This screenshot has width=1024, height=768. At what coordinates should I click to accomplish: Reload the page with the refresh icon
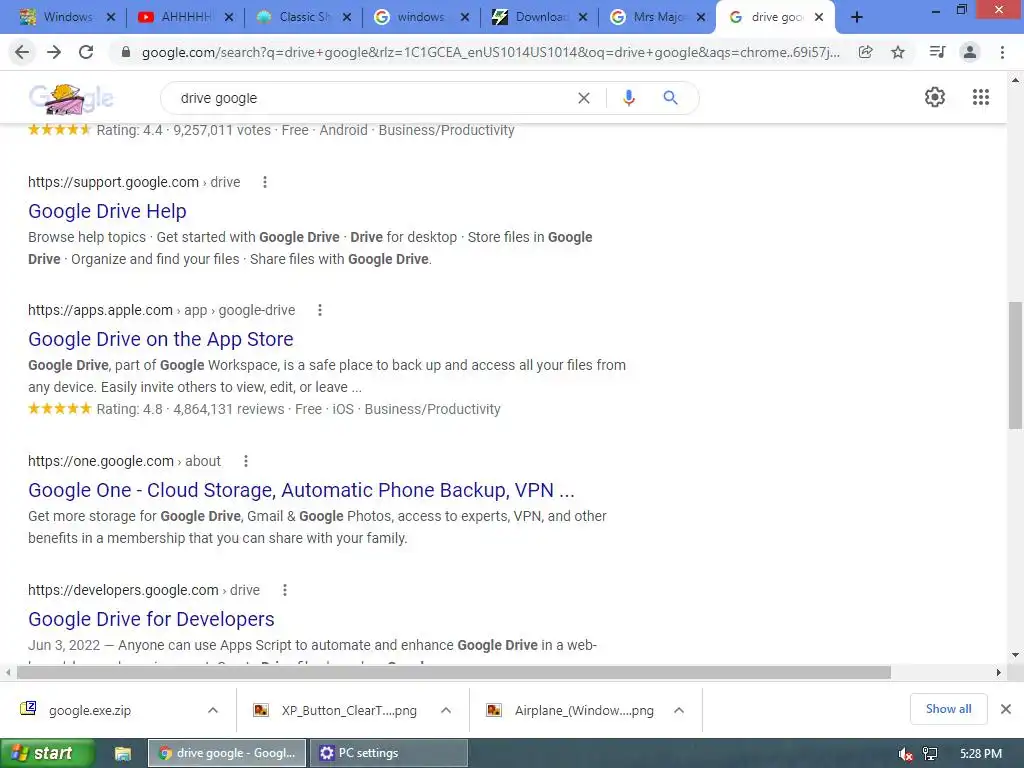tap(86, 52)
